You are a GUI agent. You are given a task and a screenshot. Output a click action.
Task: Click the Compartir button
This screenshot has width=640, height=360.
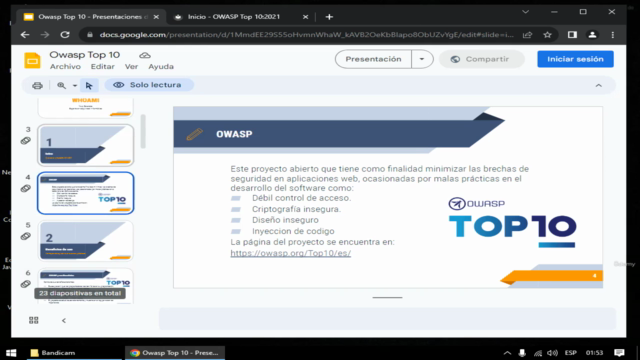(481, 59)
